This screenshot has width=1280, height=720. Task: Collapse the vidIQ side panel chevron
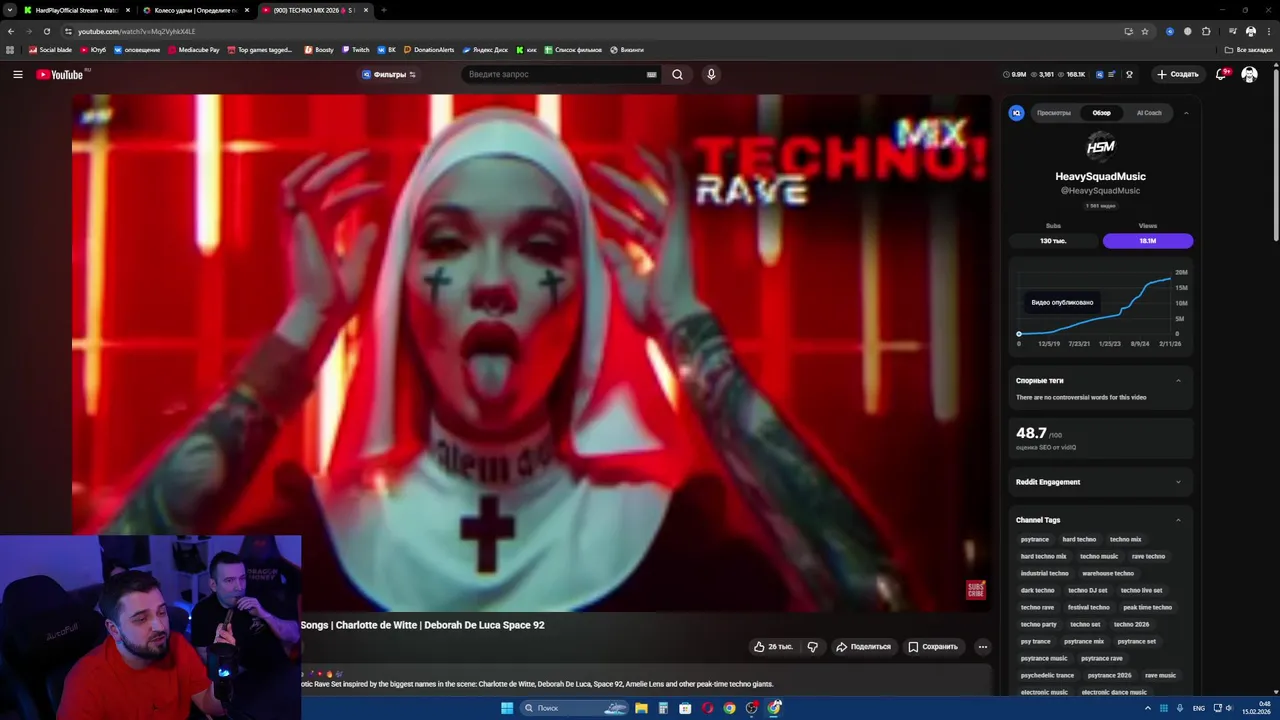pyautogui.click(x=1186, y=113)
